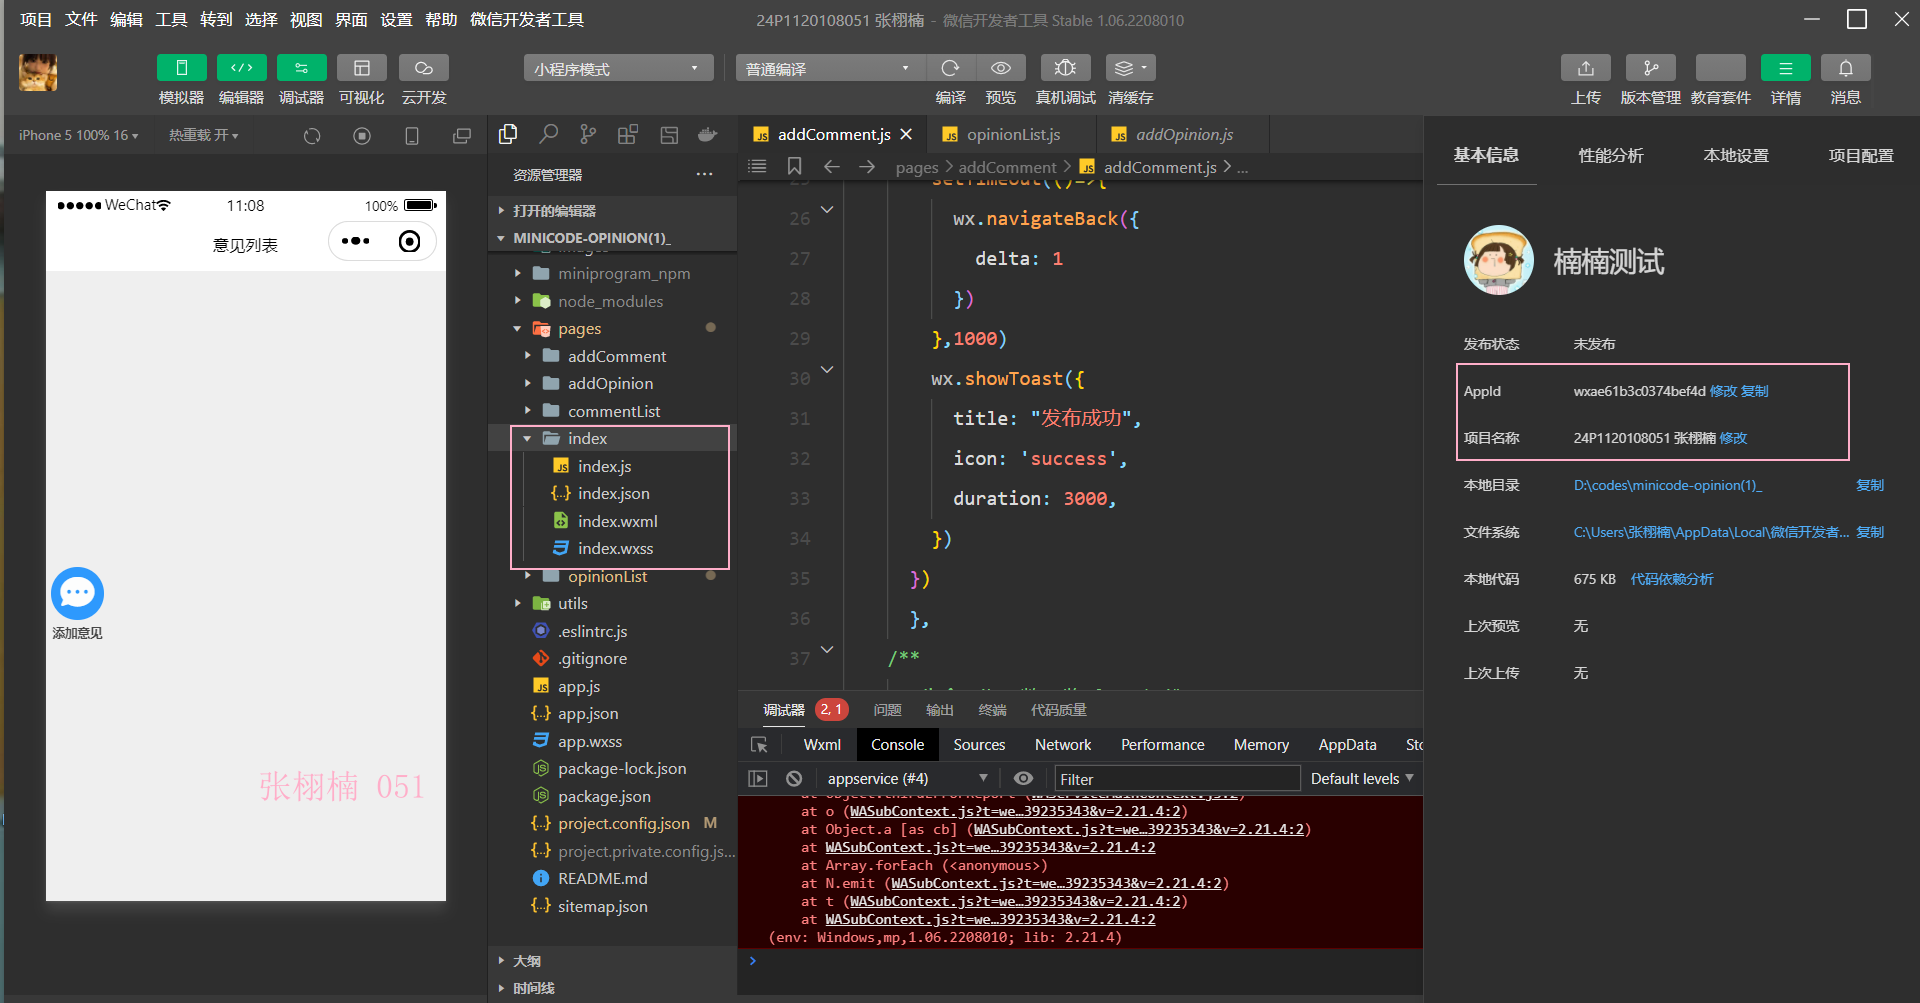The image size is (1920, 1003).
Task: Expand the 大纲 outline section
Action: tap(612, 960)
